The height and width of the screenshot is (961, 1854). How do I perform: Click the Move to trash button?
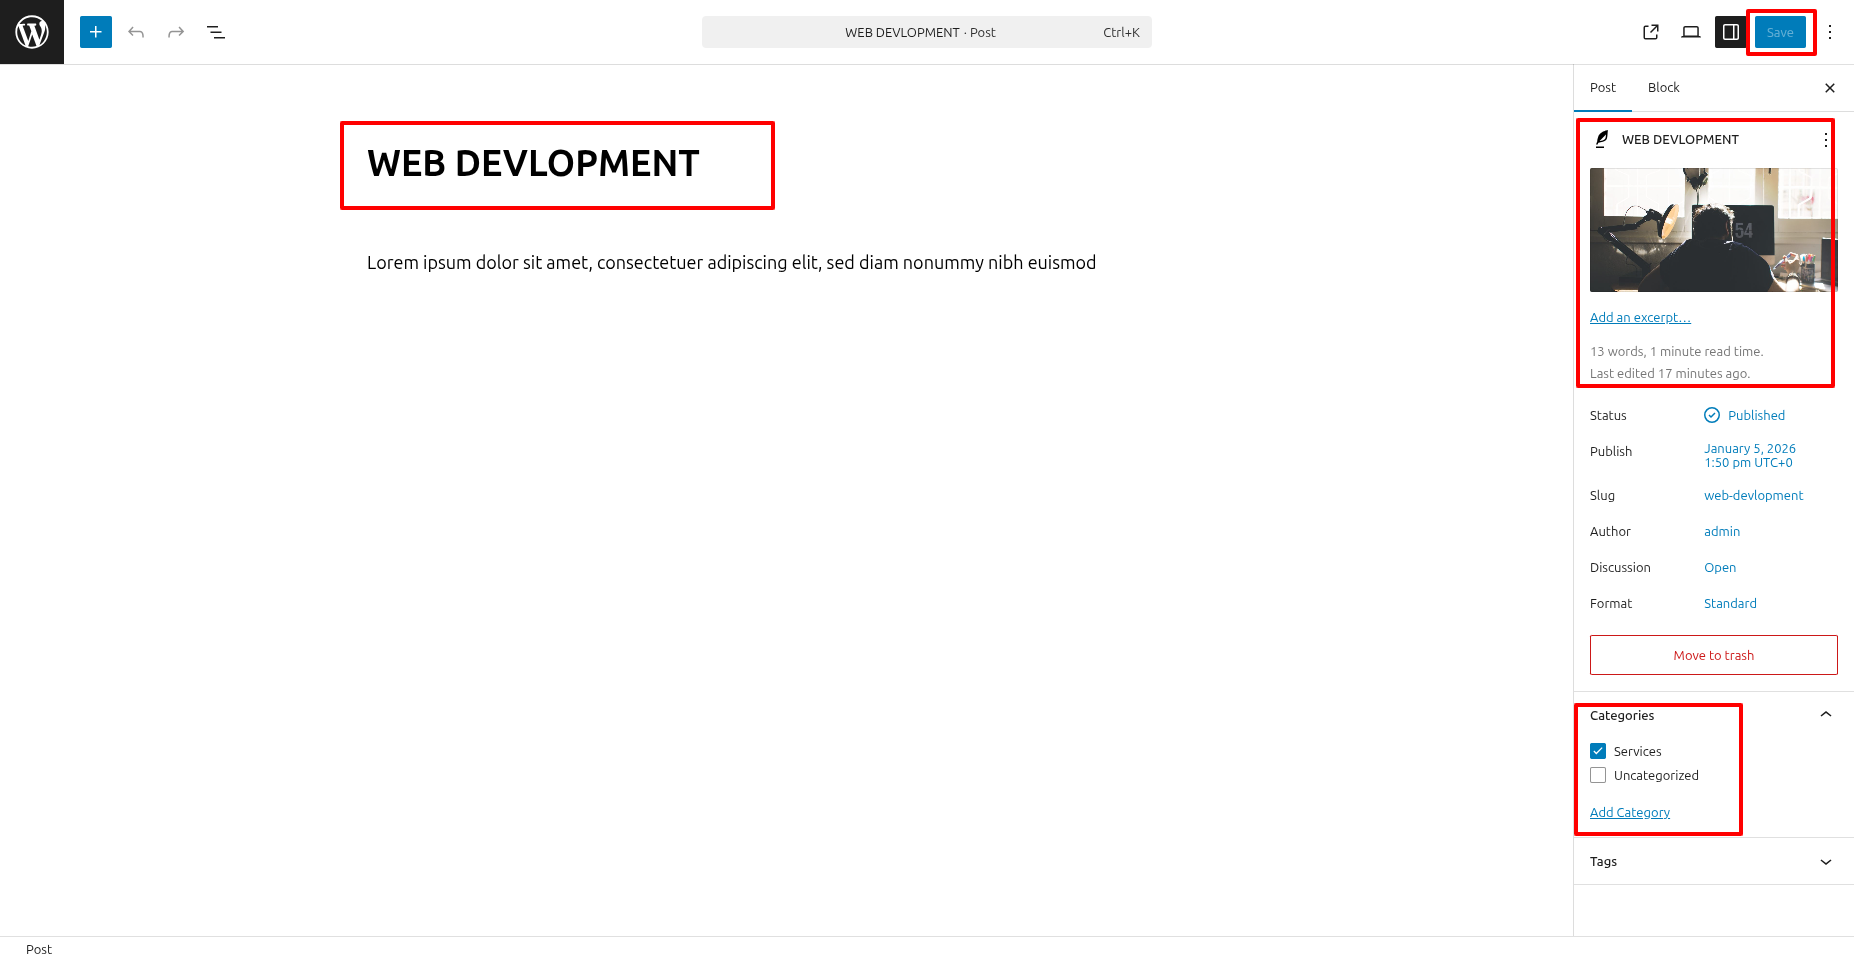point(1713,655)
